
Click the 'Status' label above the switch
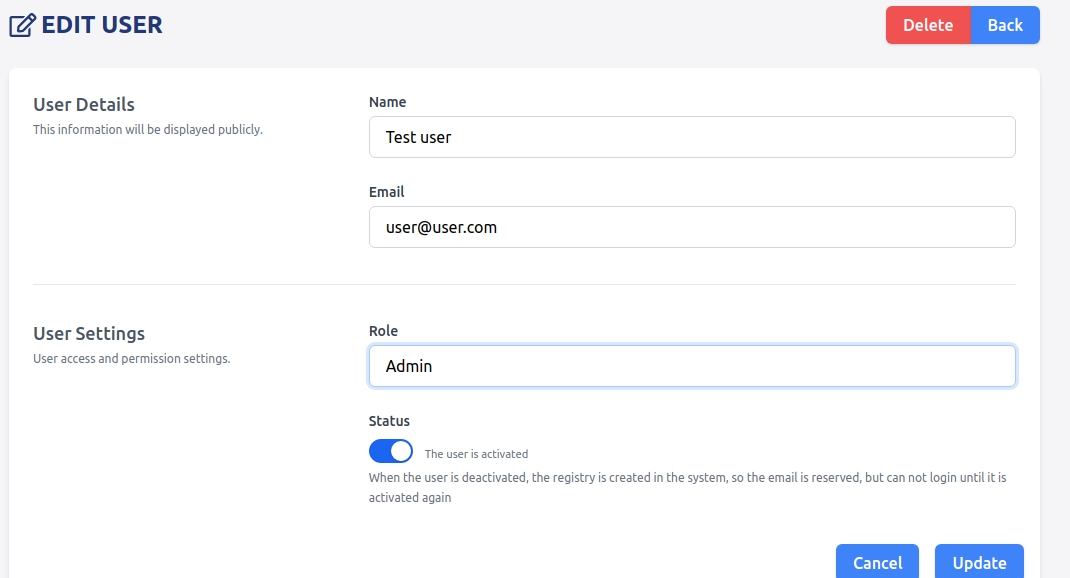click(x=389, y=421)
